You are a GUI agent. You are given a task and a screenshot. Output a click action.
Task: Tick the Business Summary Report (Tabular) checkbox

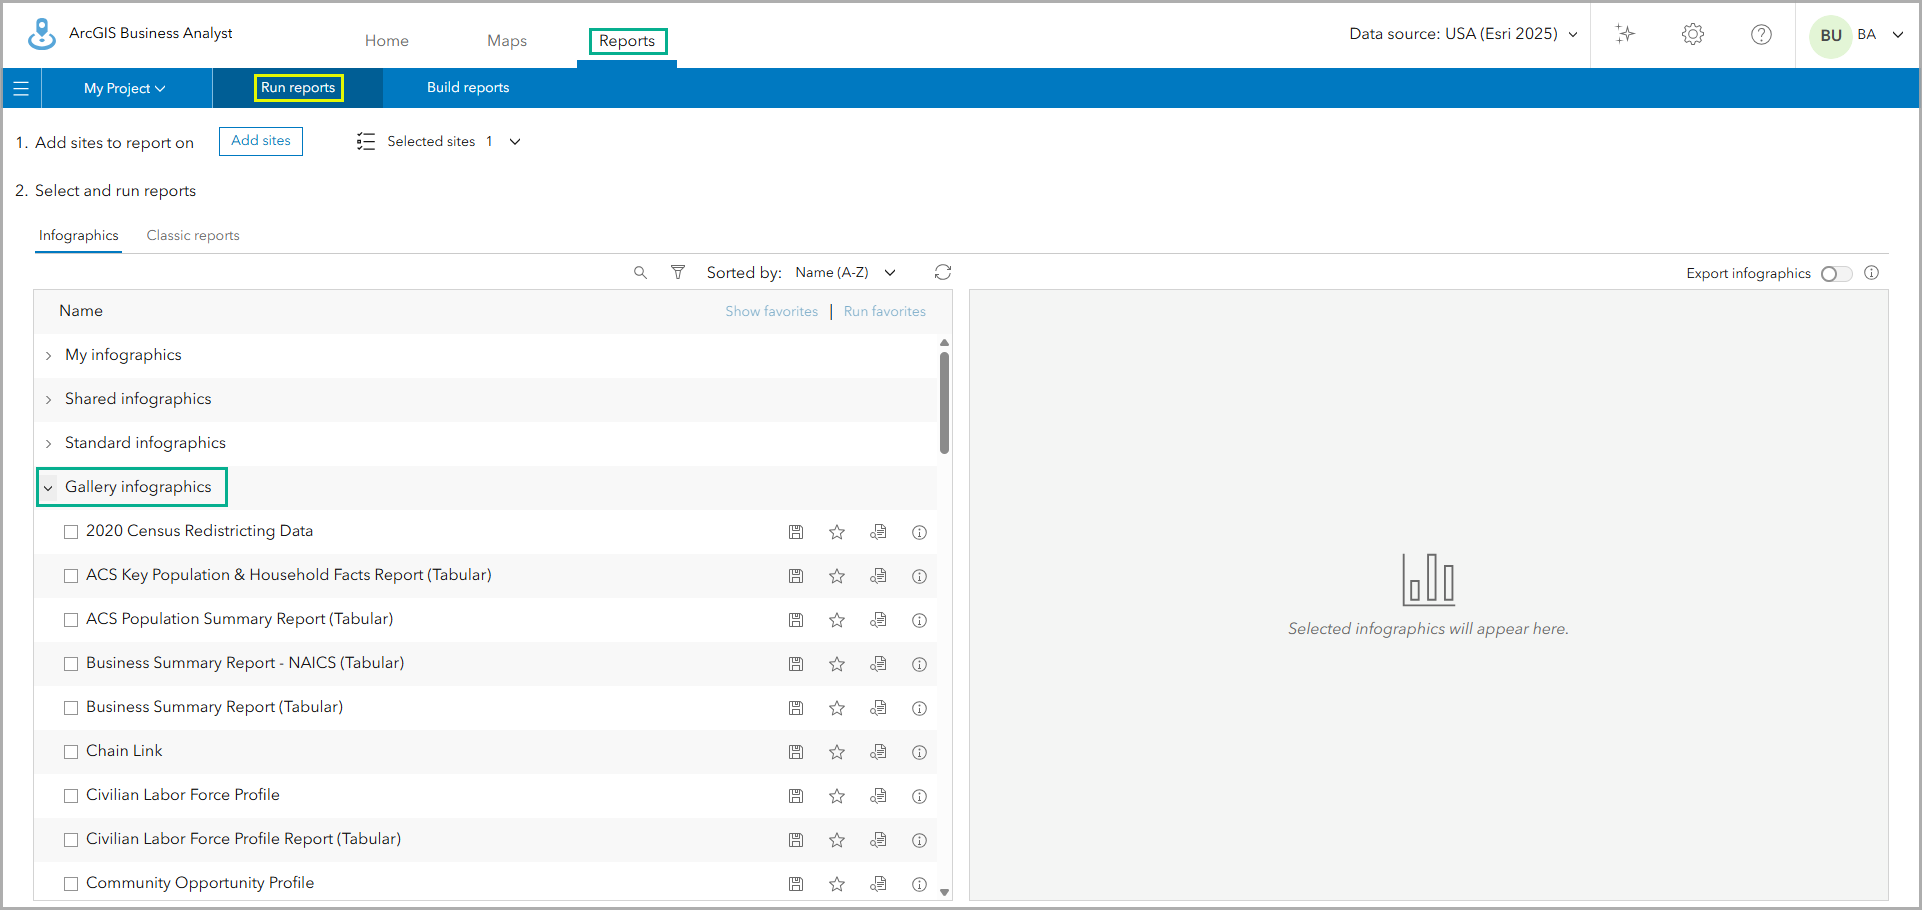71,708
